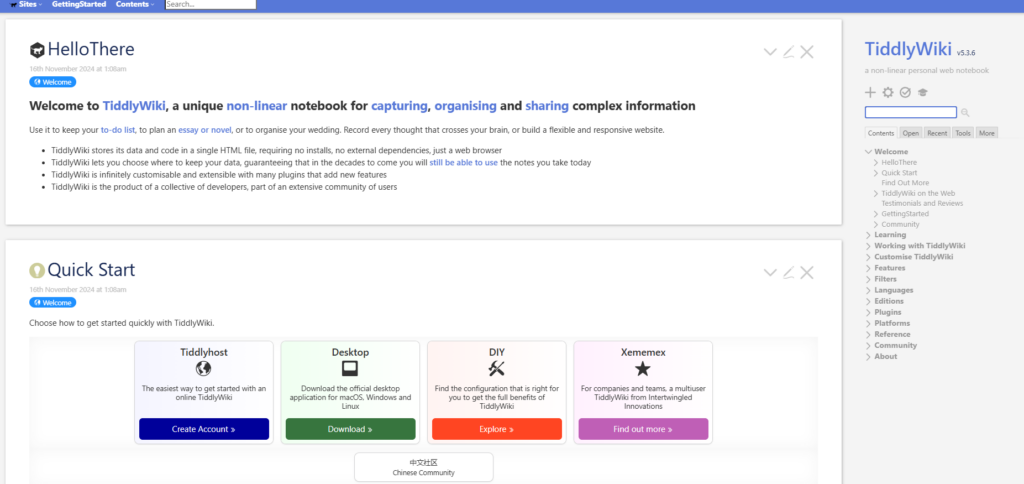
Task: Click the pencil icon on Quick Start tiddler
Action: coord(788,272)
